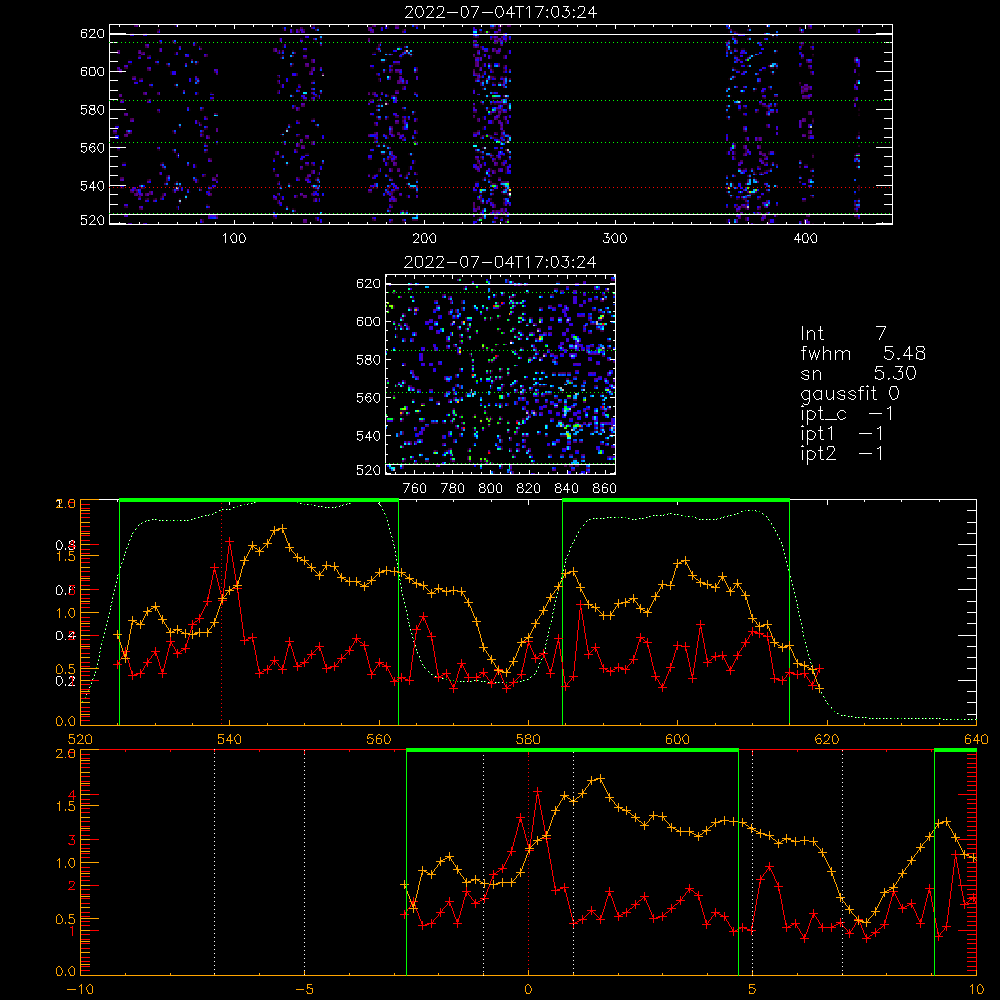The height and width of the screenshot is (1000, 1000).
Task: Click y-axis label 580 of the wide top image
Action: click(92, 110)
